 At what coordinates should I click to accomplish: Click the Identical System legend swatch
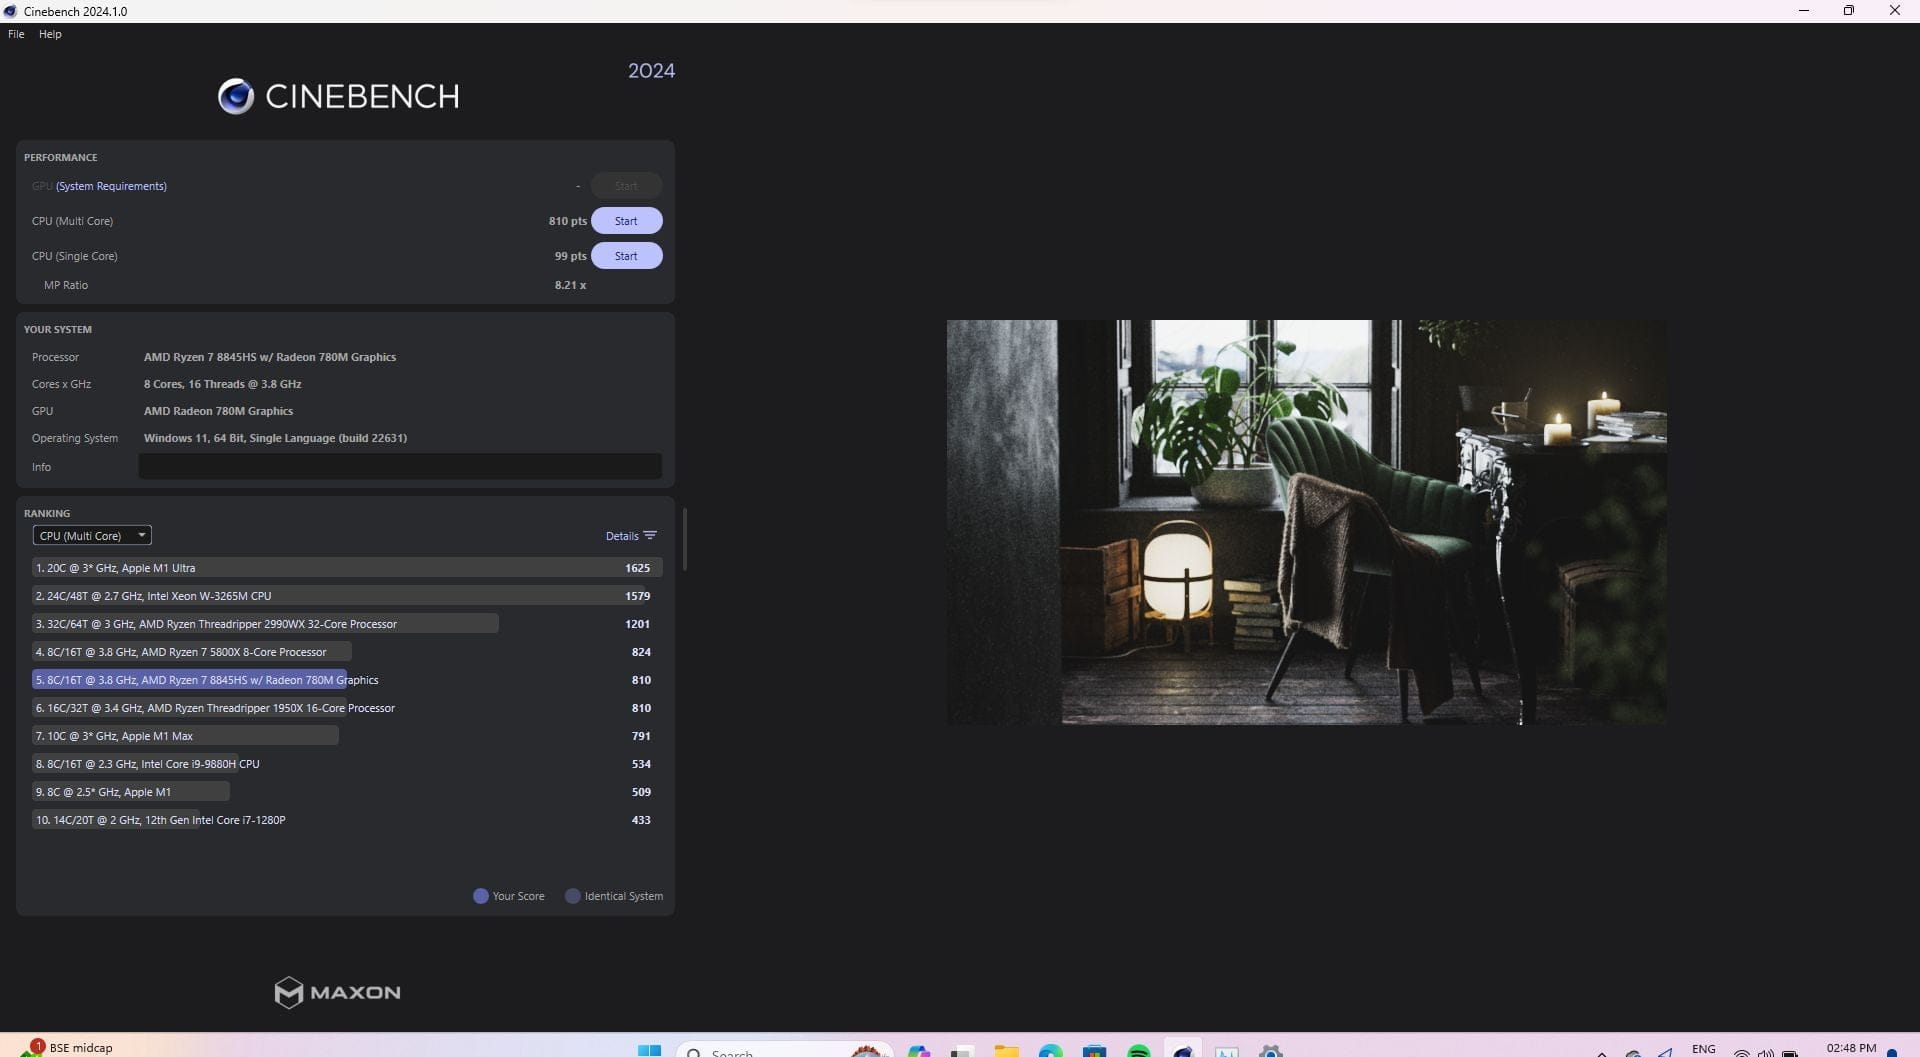coord(573,896)
